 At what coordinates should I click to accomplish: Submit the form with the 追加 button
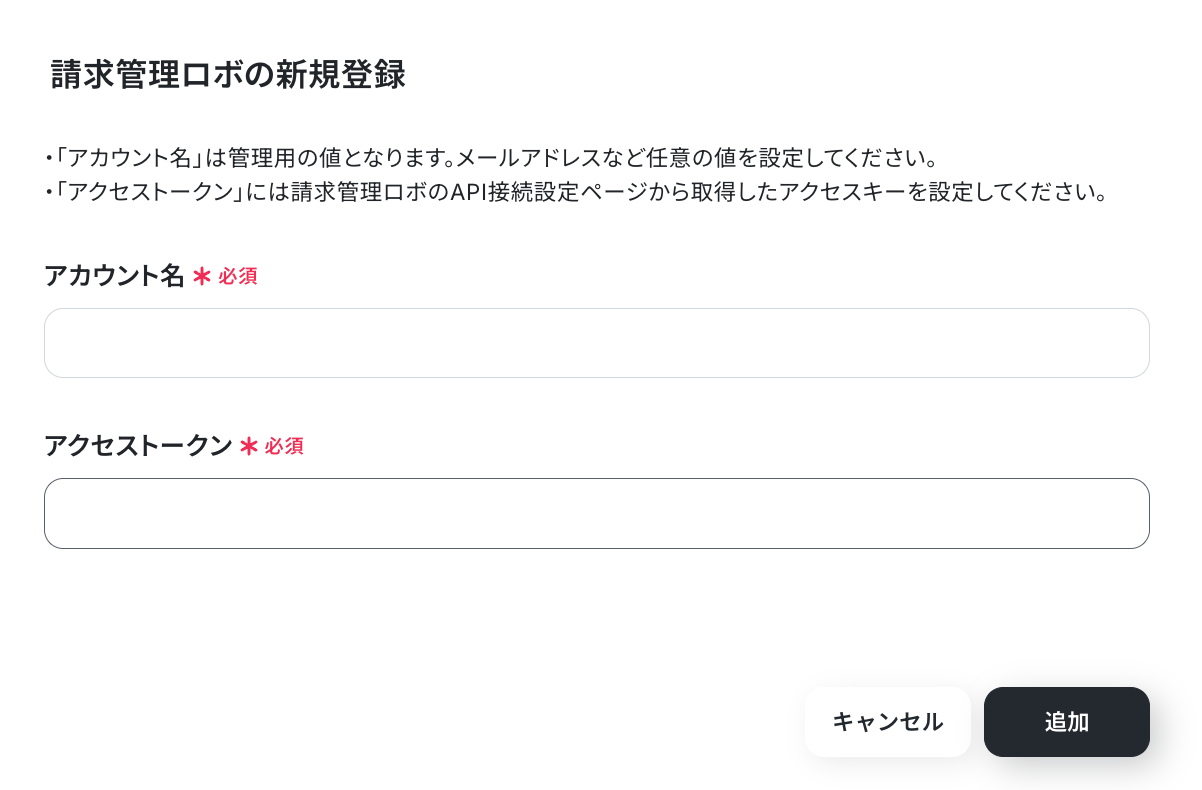tap(1067, 722)
